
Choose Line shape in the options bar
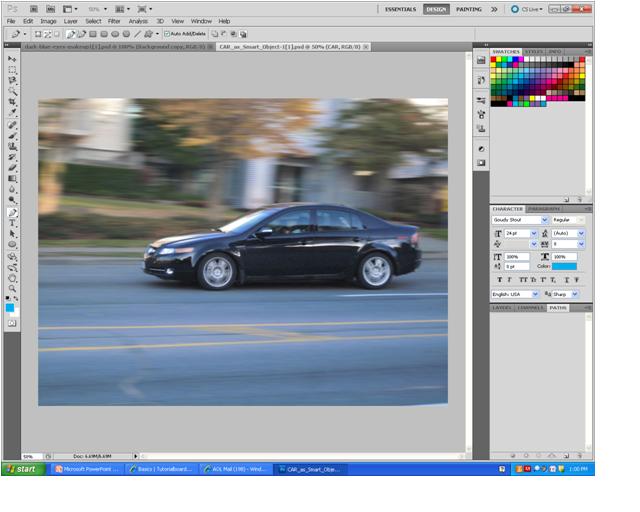pos(138,34)
